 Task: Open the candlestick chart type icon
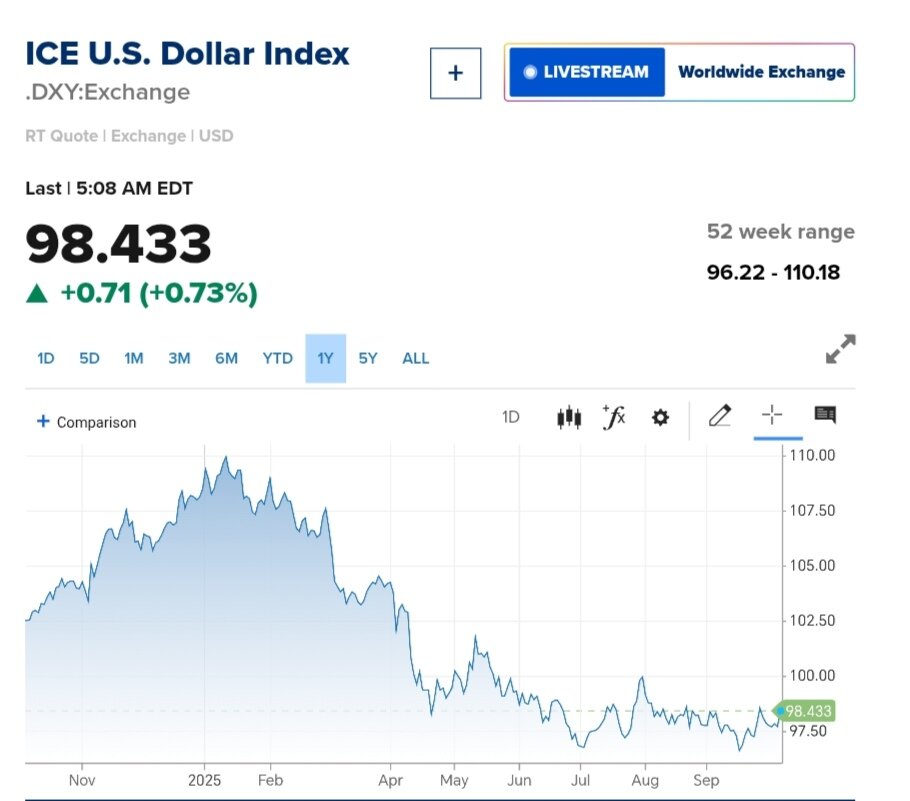click(568, 417)
